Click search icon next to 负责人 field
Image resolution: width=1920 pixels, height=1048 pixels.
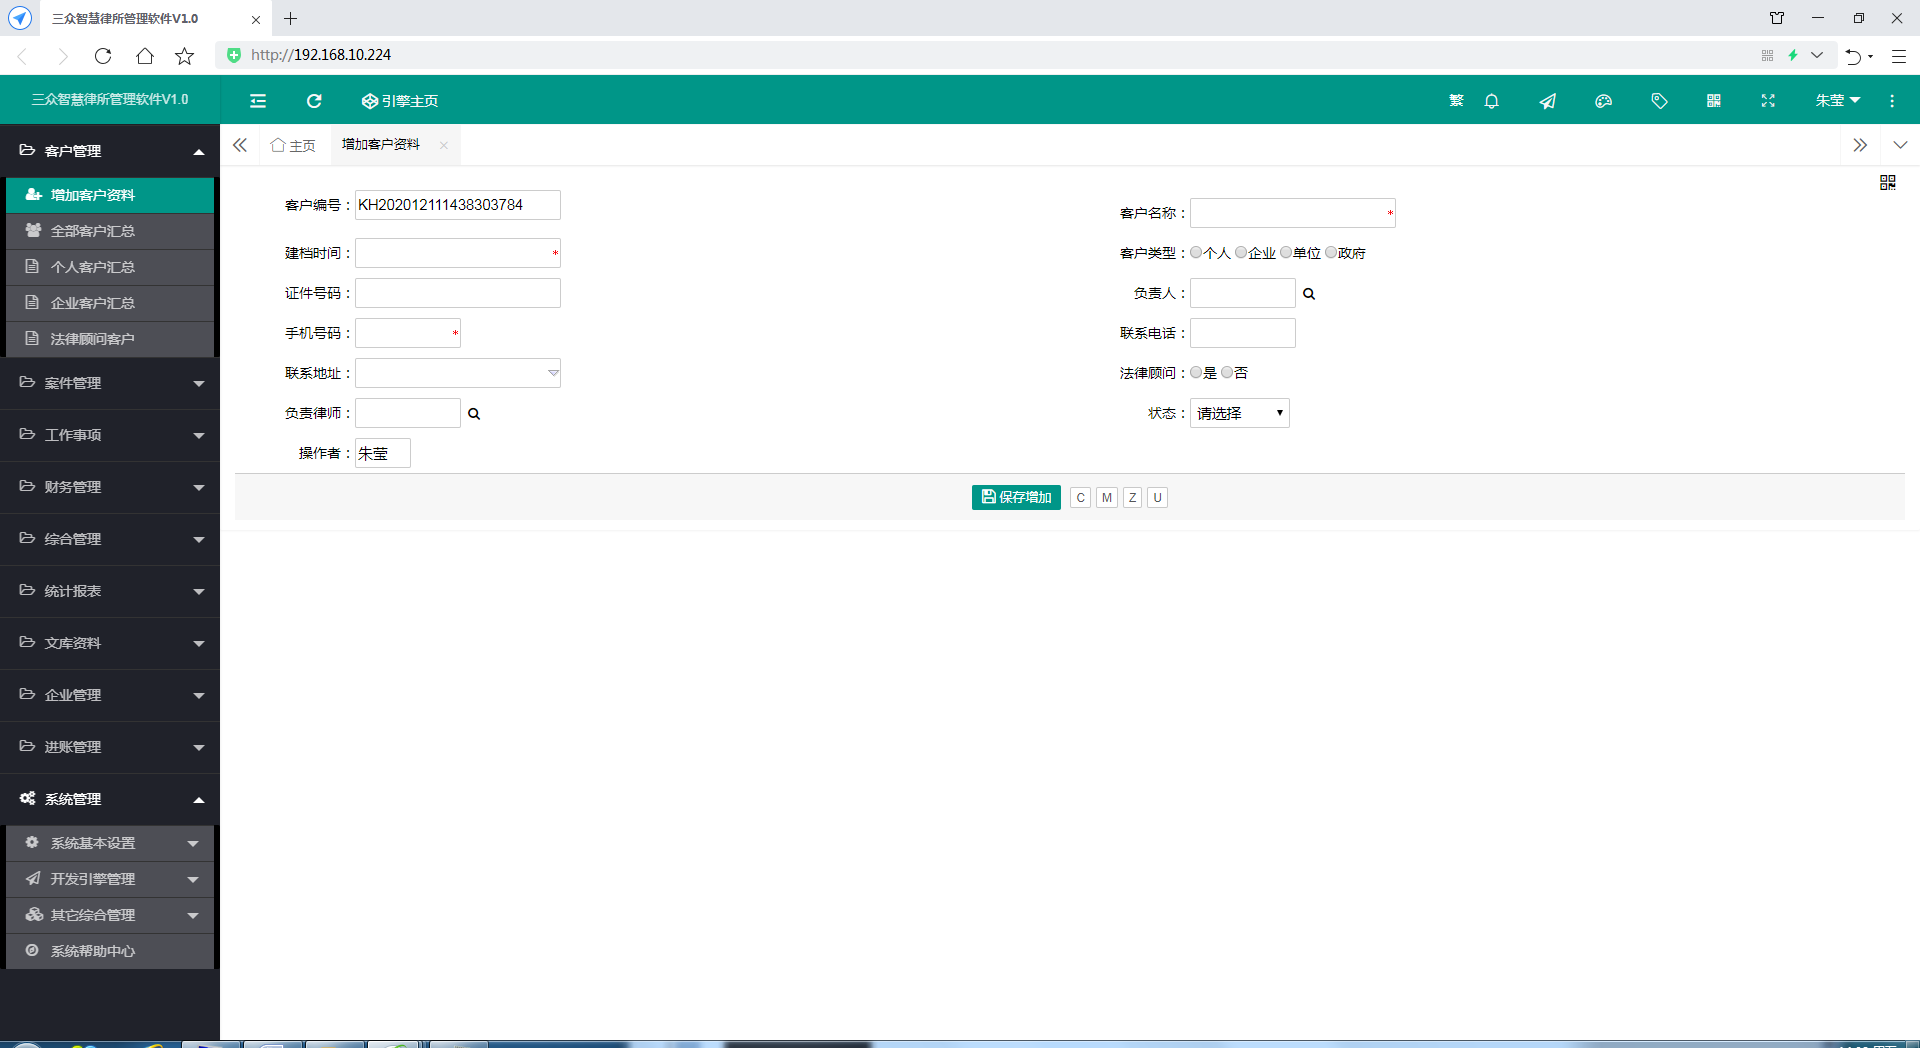pyautogui.click(x=1309, y=294)
